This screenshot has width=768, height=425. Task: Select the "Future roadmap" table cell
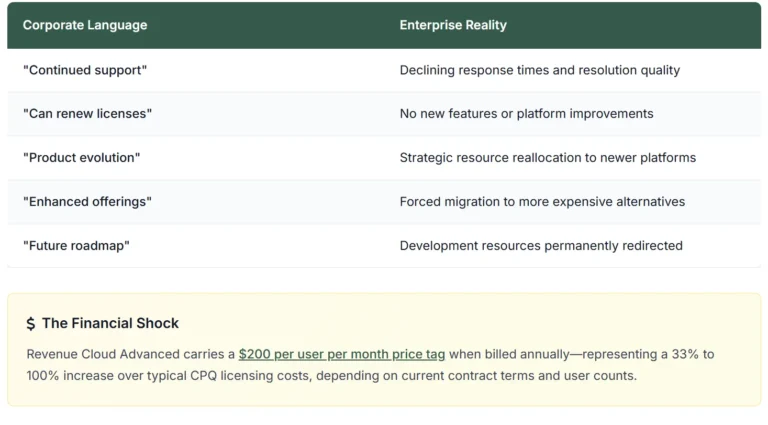pos(76,246)
